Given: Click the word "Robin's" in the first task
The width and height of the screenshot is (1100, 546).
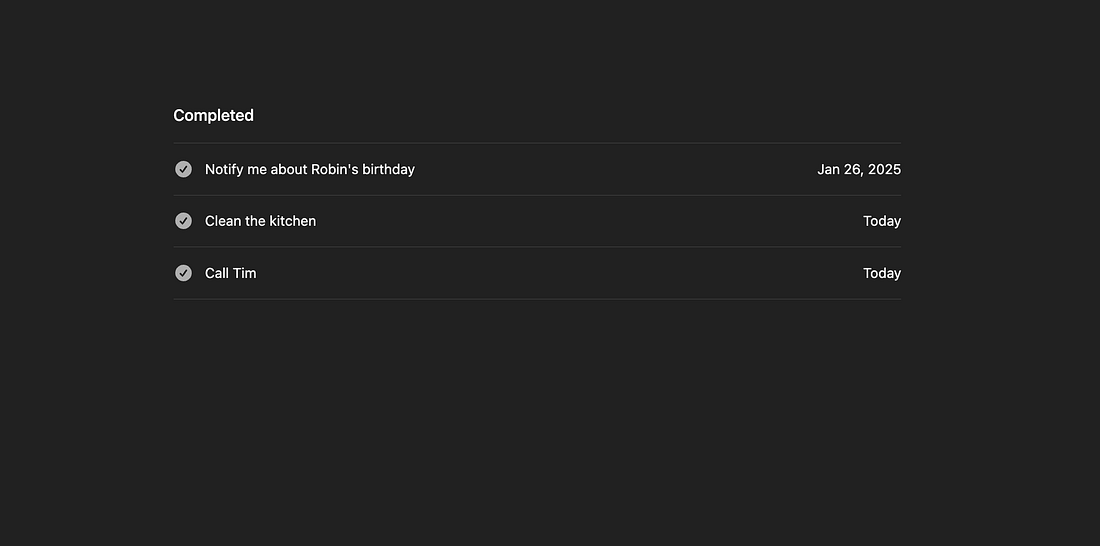Looking at the screenshot, I should click(x=334, y=169).
